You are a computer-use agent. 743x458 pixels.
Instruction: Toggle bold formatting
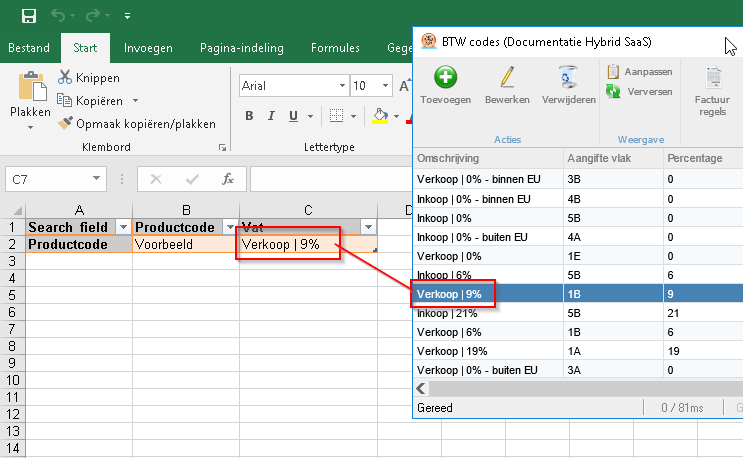[248, 116]
